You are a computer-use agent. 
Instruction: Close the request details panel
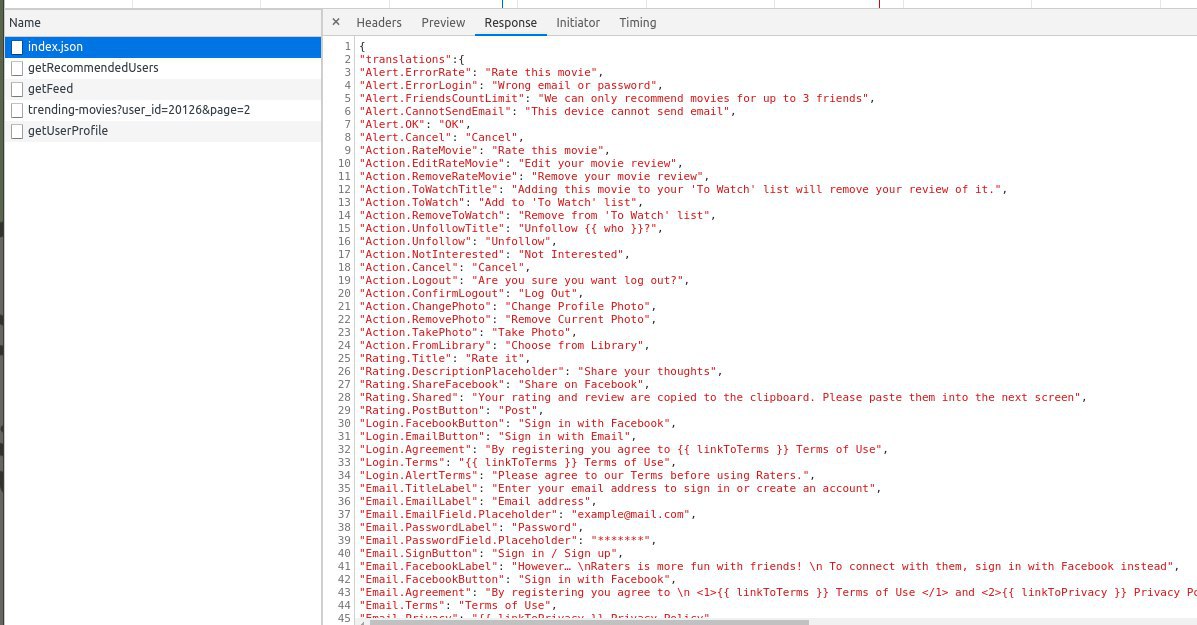tap(336, 22)
